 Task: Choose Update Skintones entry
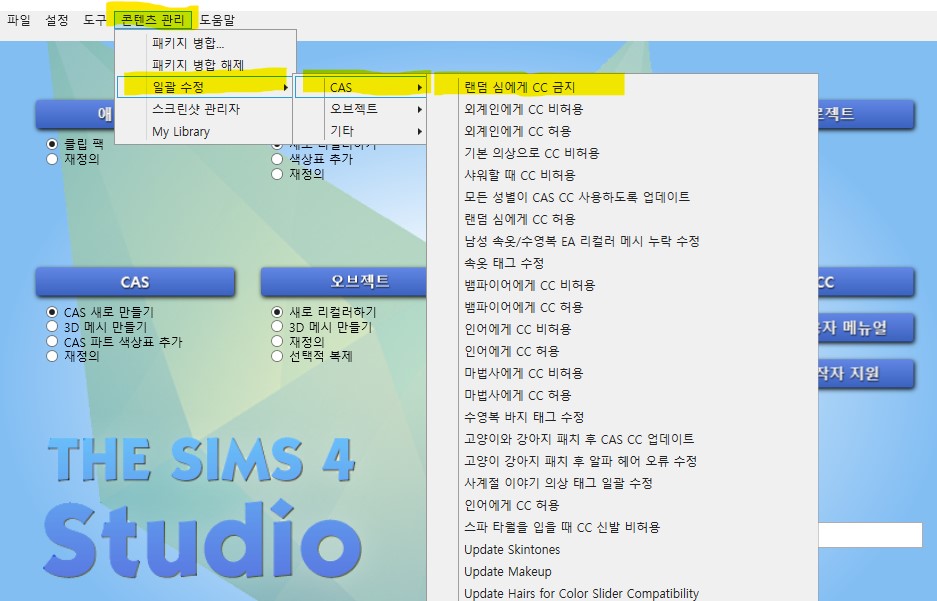point(622,550)
